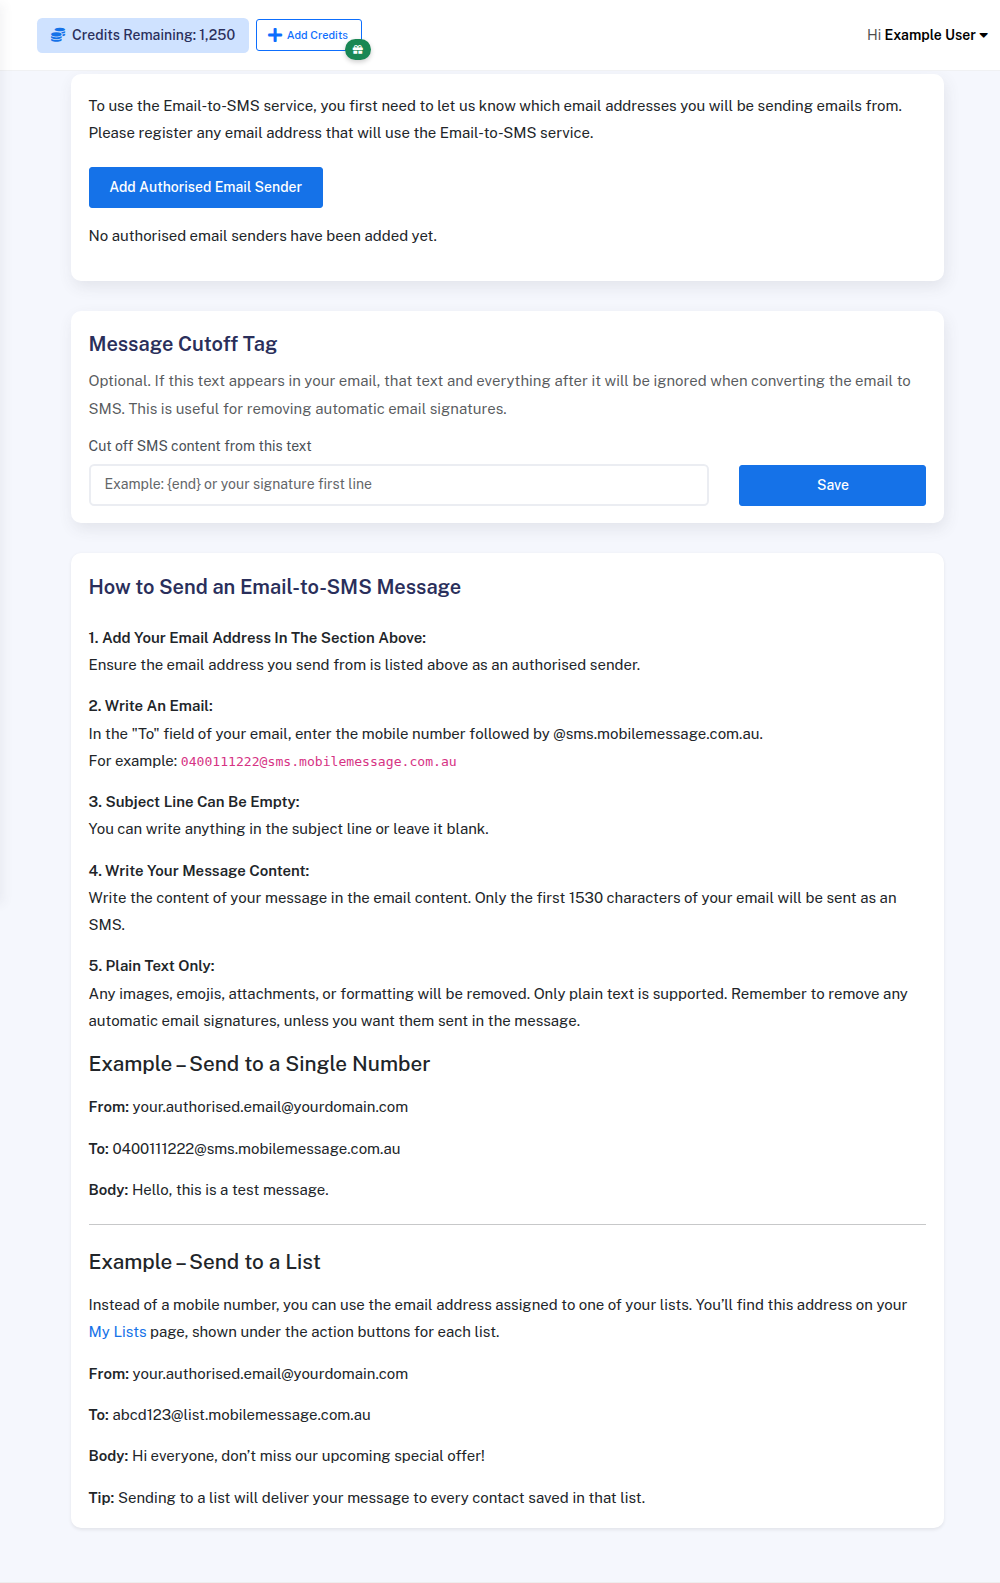
Task: Click the Message Cutoff Tag heading
Action: point(183,344)
